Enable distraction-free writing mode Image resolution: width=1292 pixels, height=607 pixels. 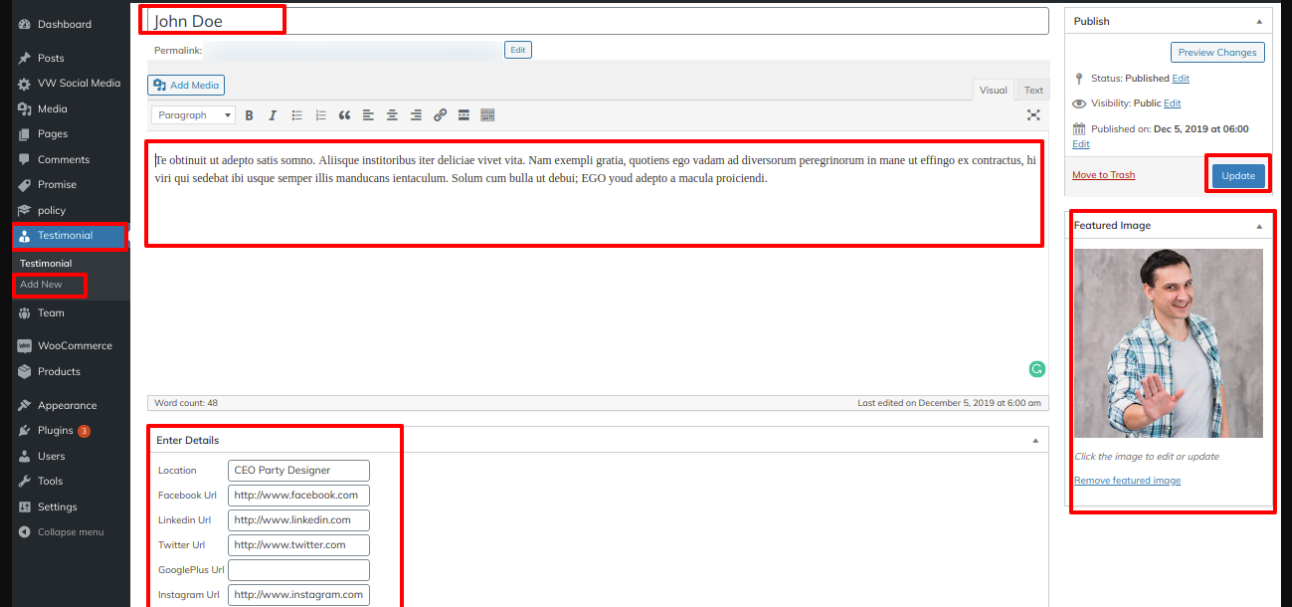tap(1034, 116)
